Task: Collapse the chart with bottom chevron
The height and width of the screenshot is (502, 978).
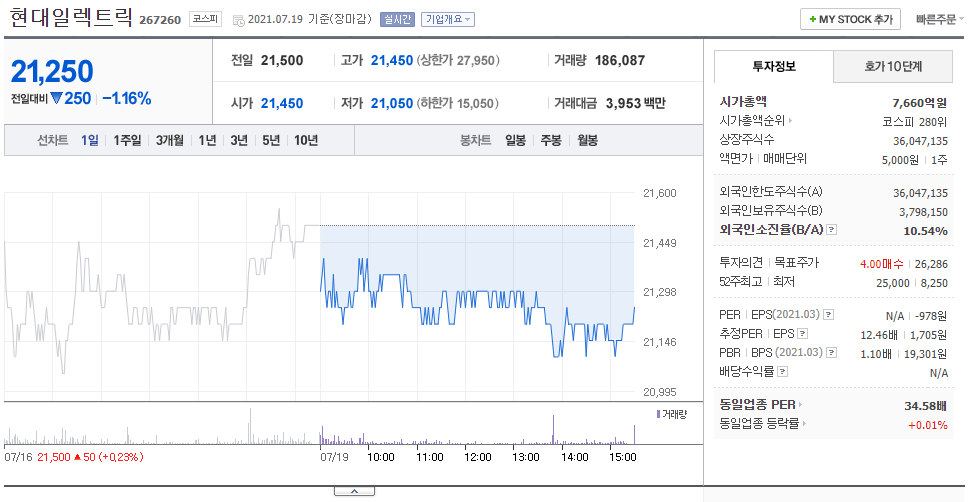Action: [354, 491]
